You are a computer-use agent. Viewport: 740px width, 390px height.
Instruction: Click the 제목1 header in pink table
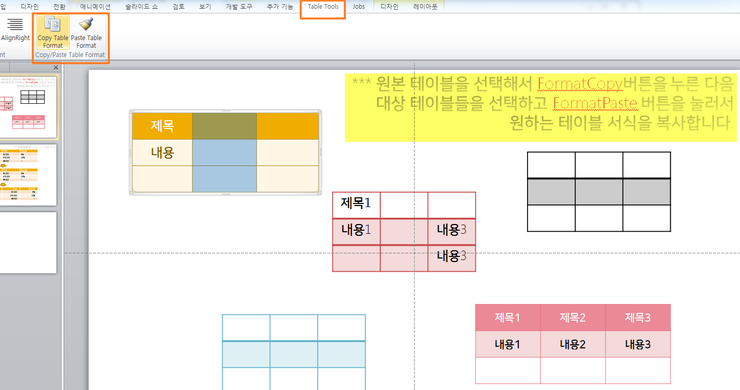tap(507, 317)
